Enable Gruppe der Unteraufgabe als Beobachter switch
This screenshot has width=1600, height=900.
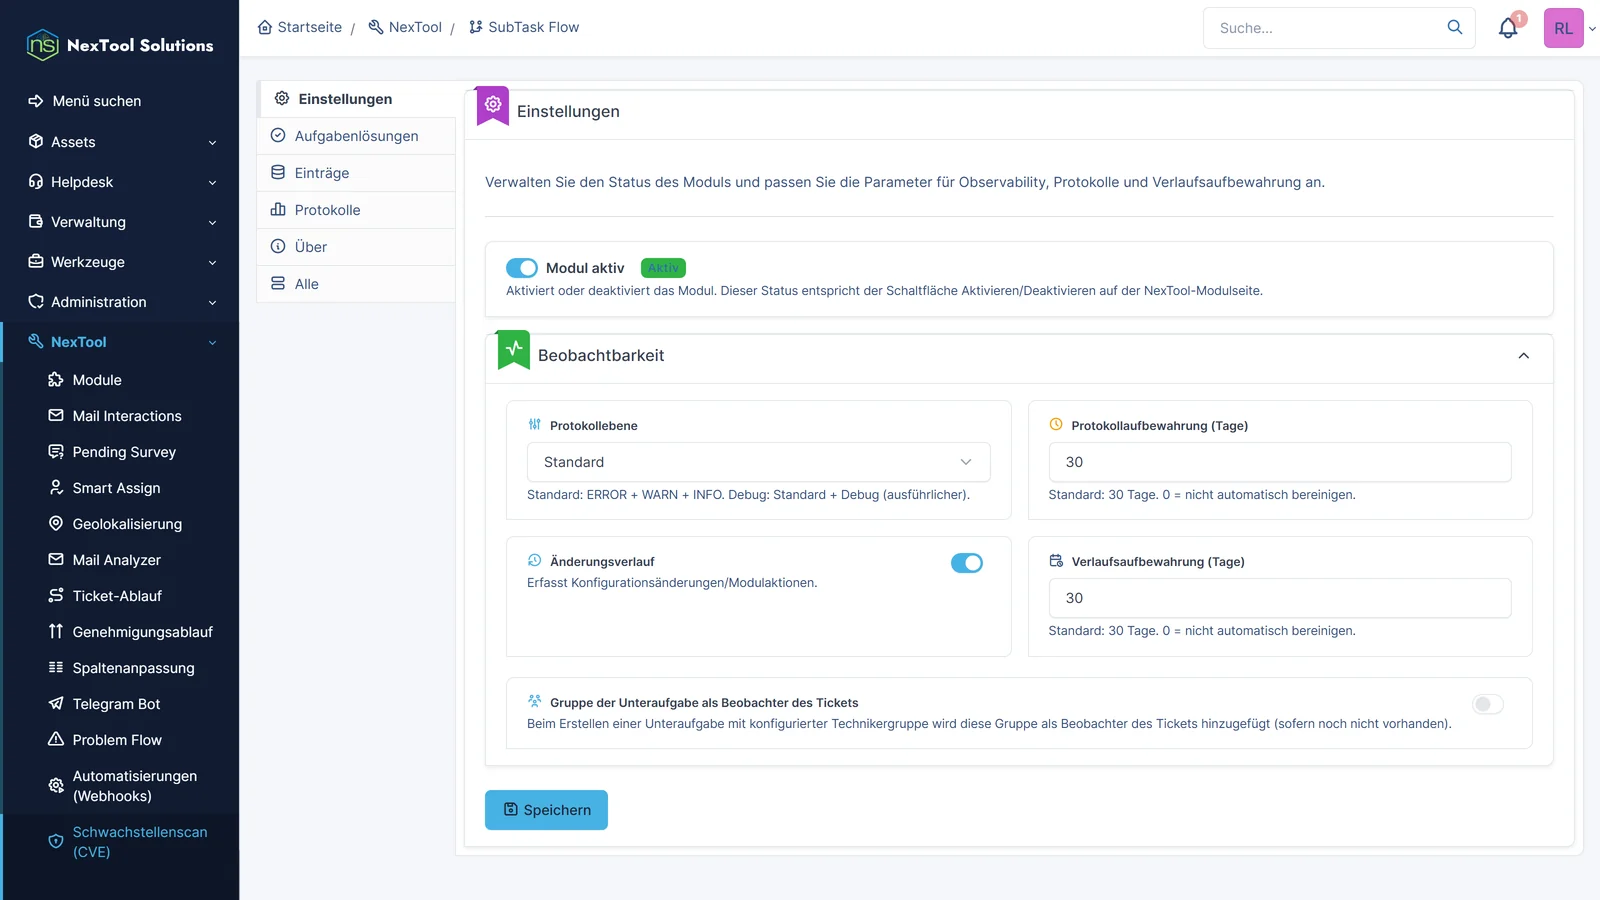[x=1488, y=704]
